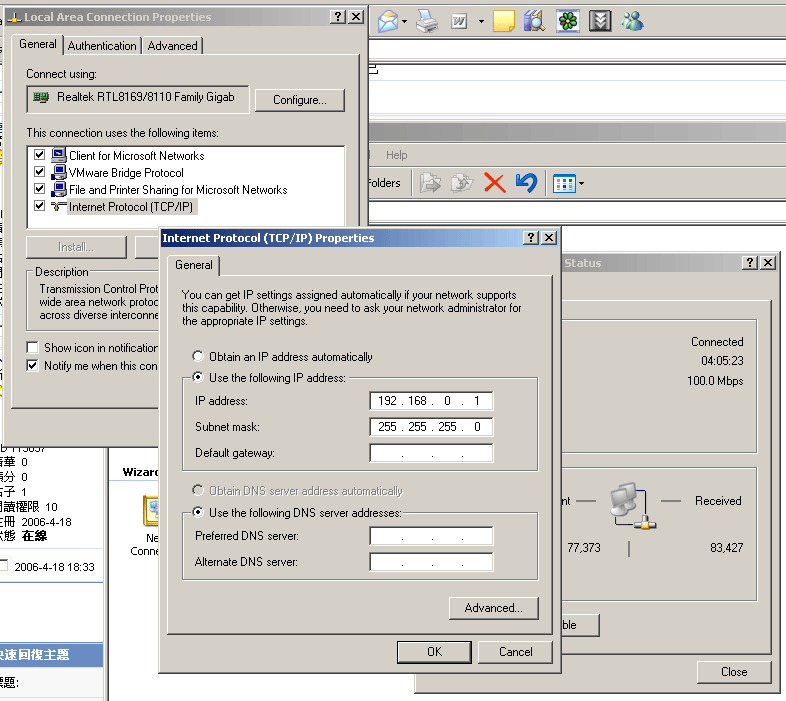The width and height of the screenshot is (786, 701).
Task: Expand the Views button dropdown
Action: [581, 184]
